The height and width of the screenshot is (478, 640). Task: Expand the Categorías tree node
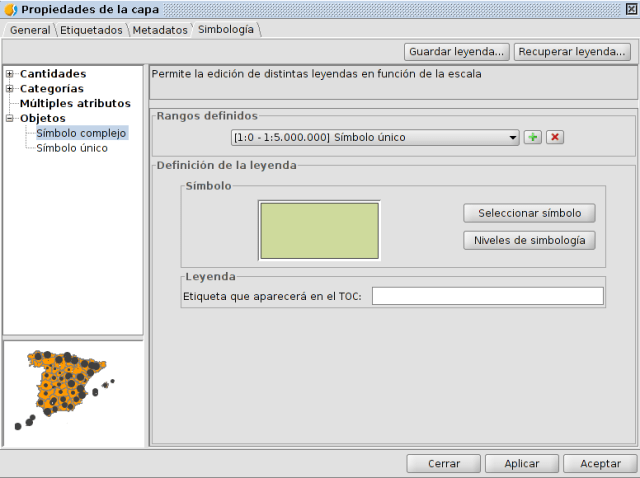pyautogui.click(x=10, y=89)
